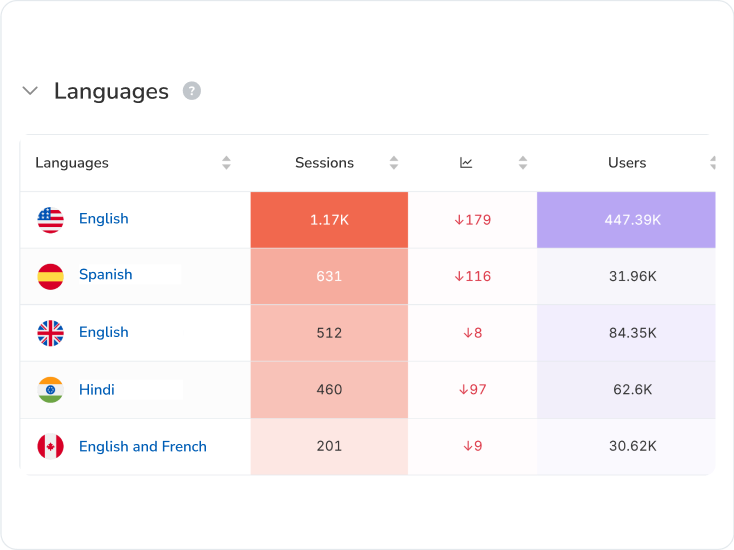The image size is (734, 550).
Task: Collapse the Languages section chevron
Action: (x=30, y=91)
